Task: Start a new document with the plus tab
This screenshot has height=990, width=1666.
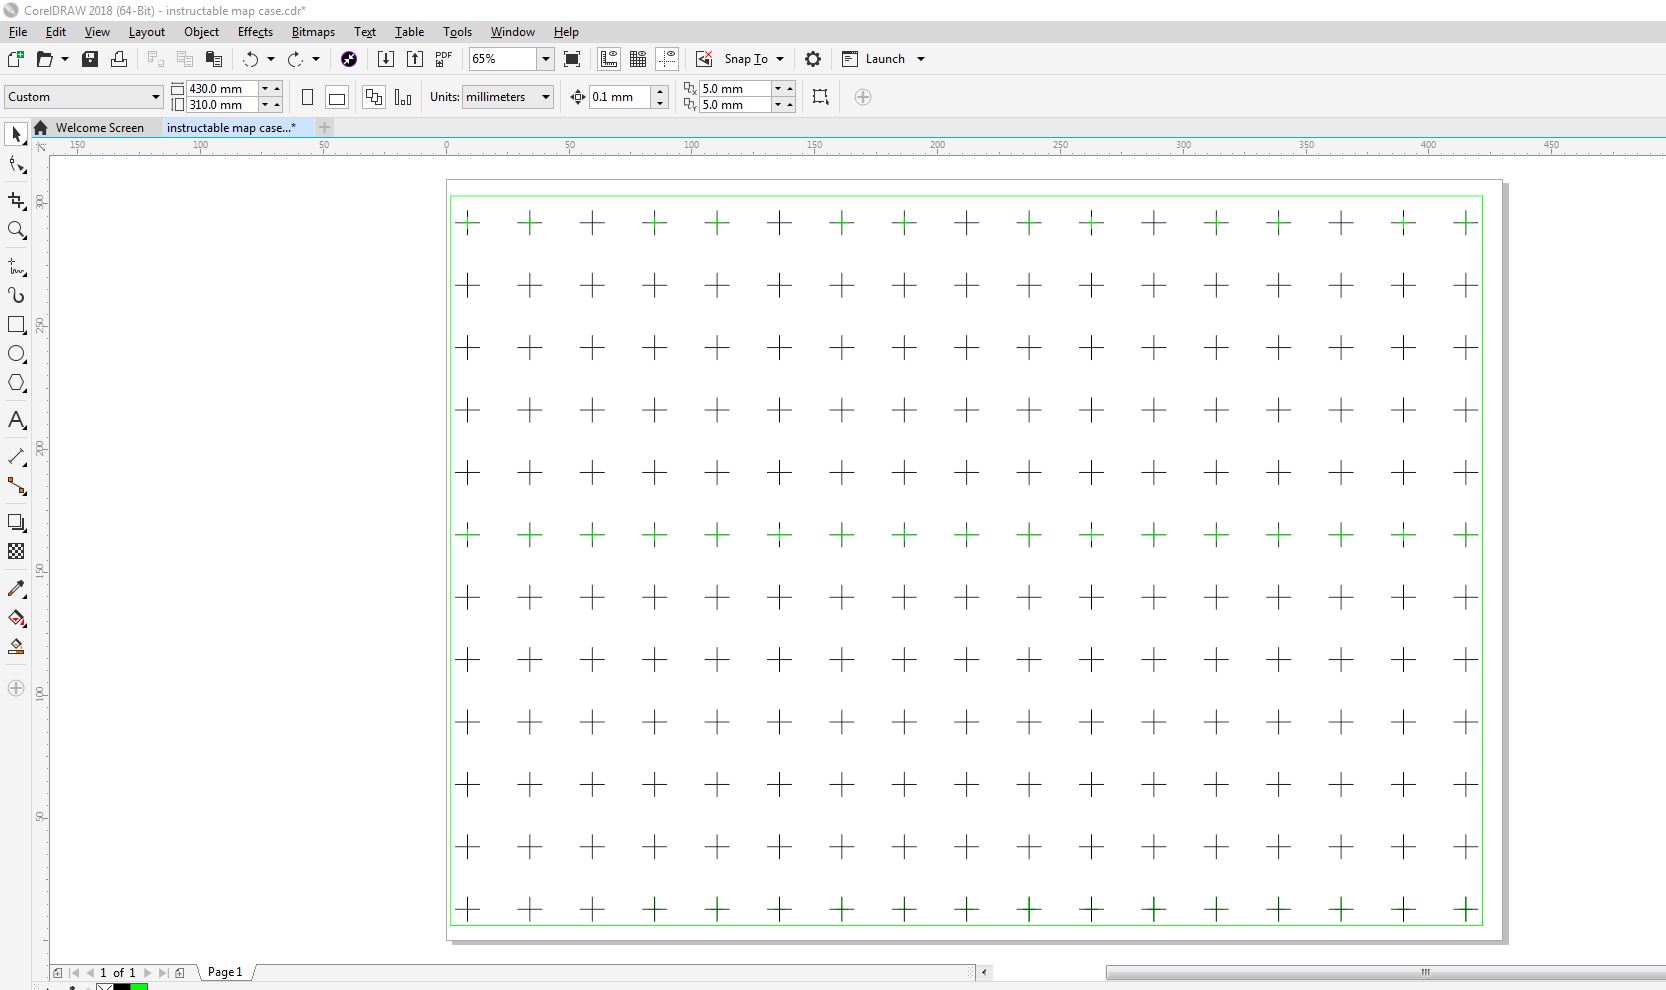Action: (324, 128)
